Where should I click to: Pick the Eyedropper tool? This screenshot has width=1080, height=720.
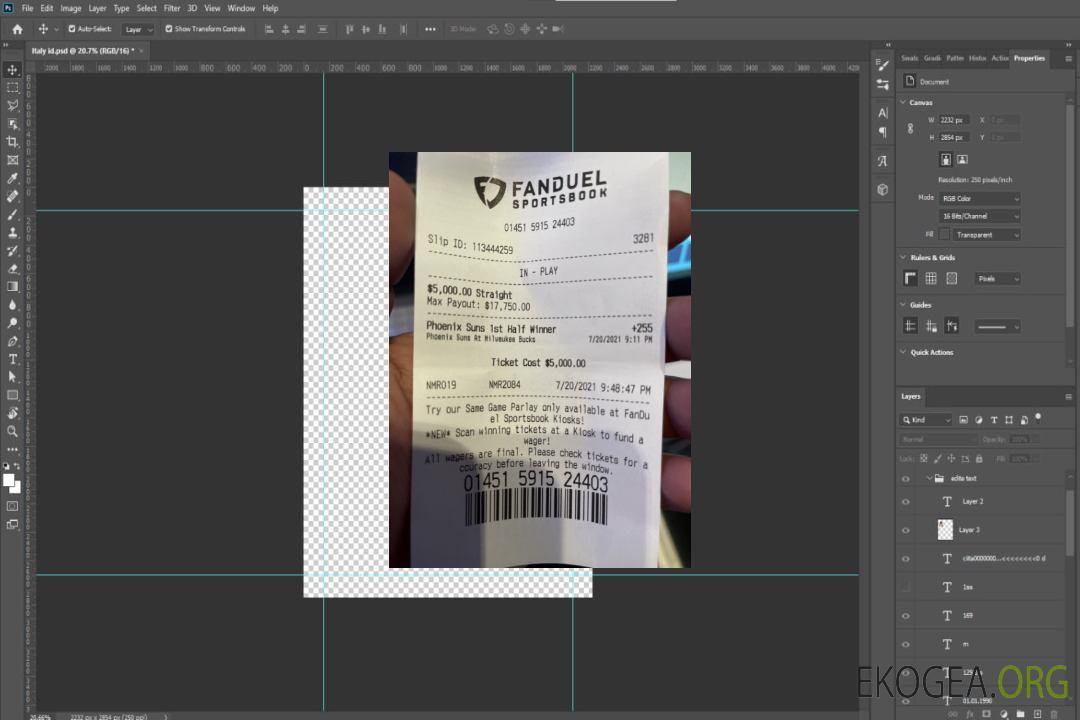[x=12, y=178]
